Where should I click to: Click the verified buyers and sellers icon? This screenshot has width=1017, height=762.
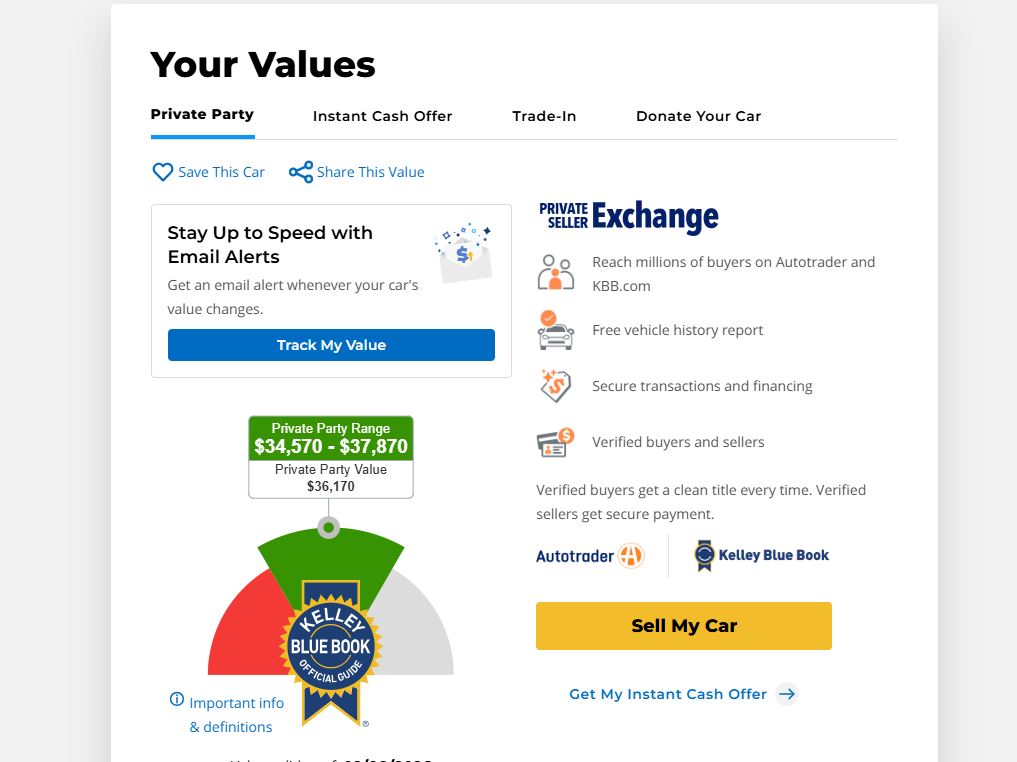[555, 442]
